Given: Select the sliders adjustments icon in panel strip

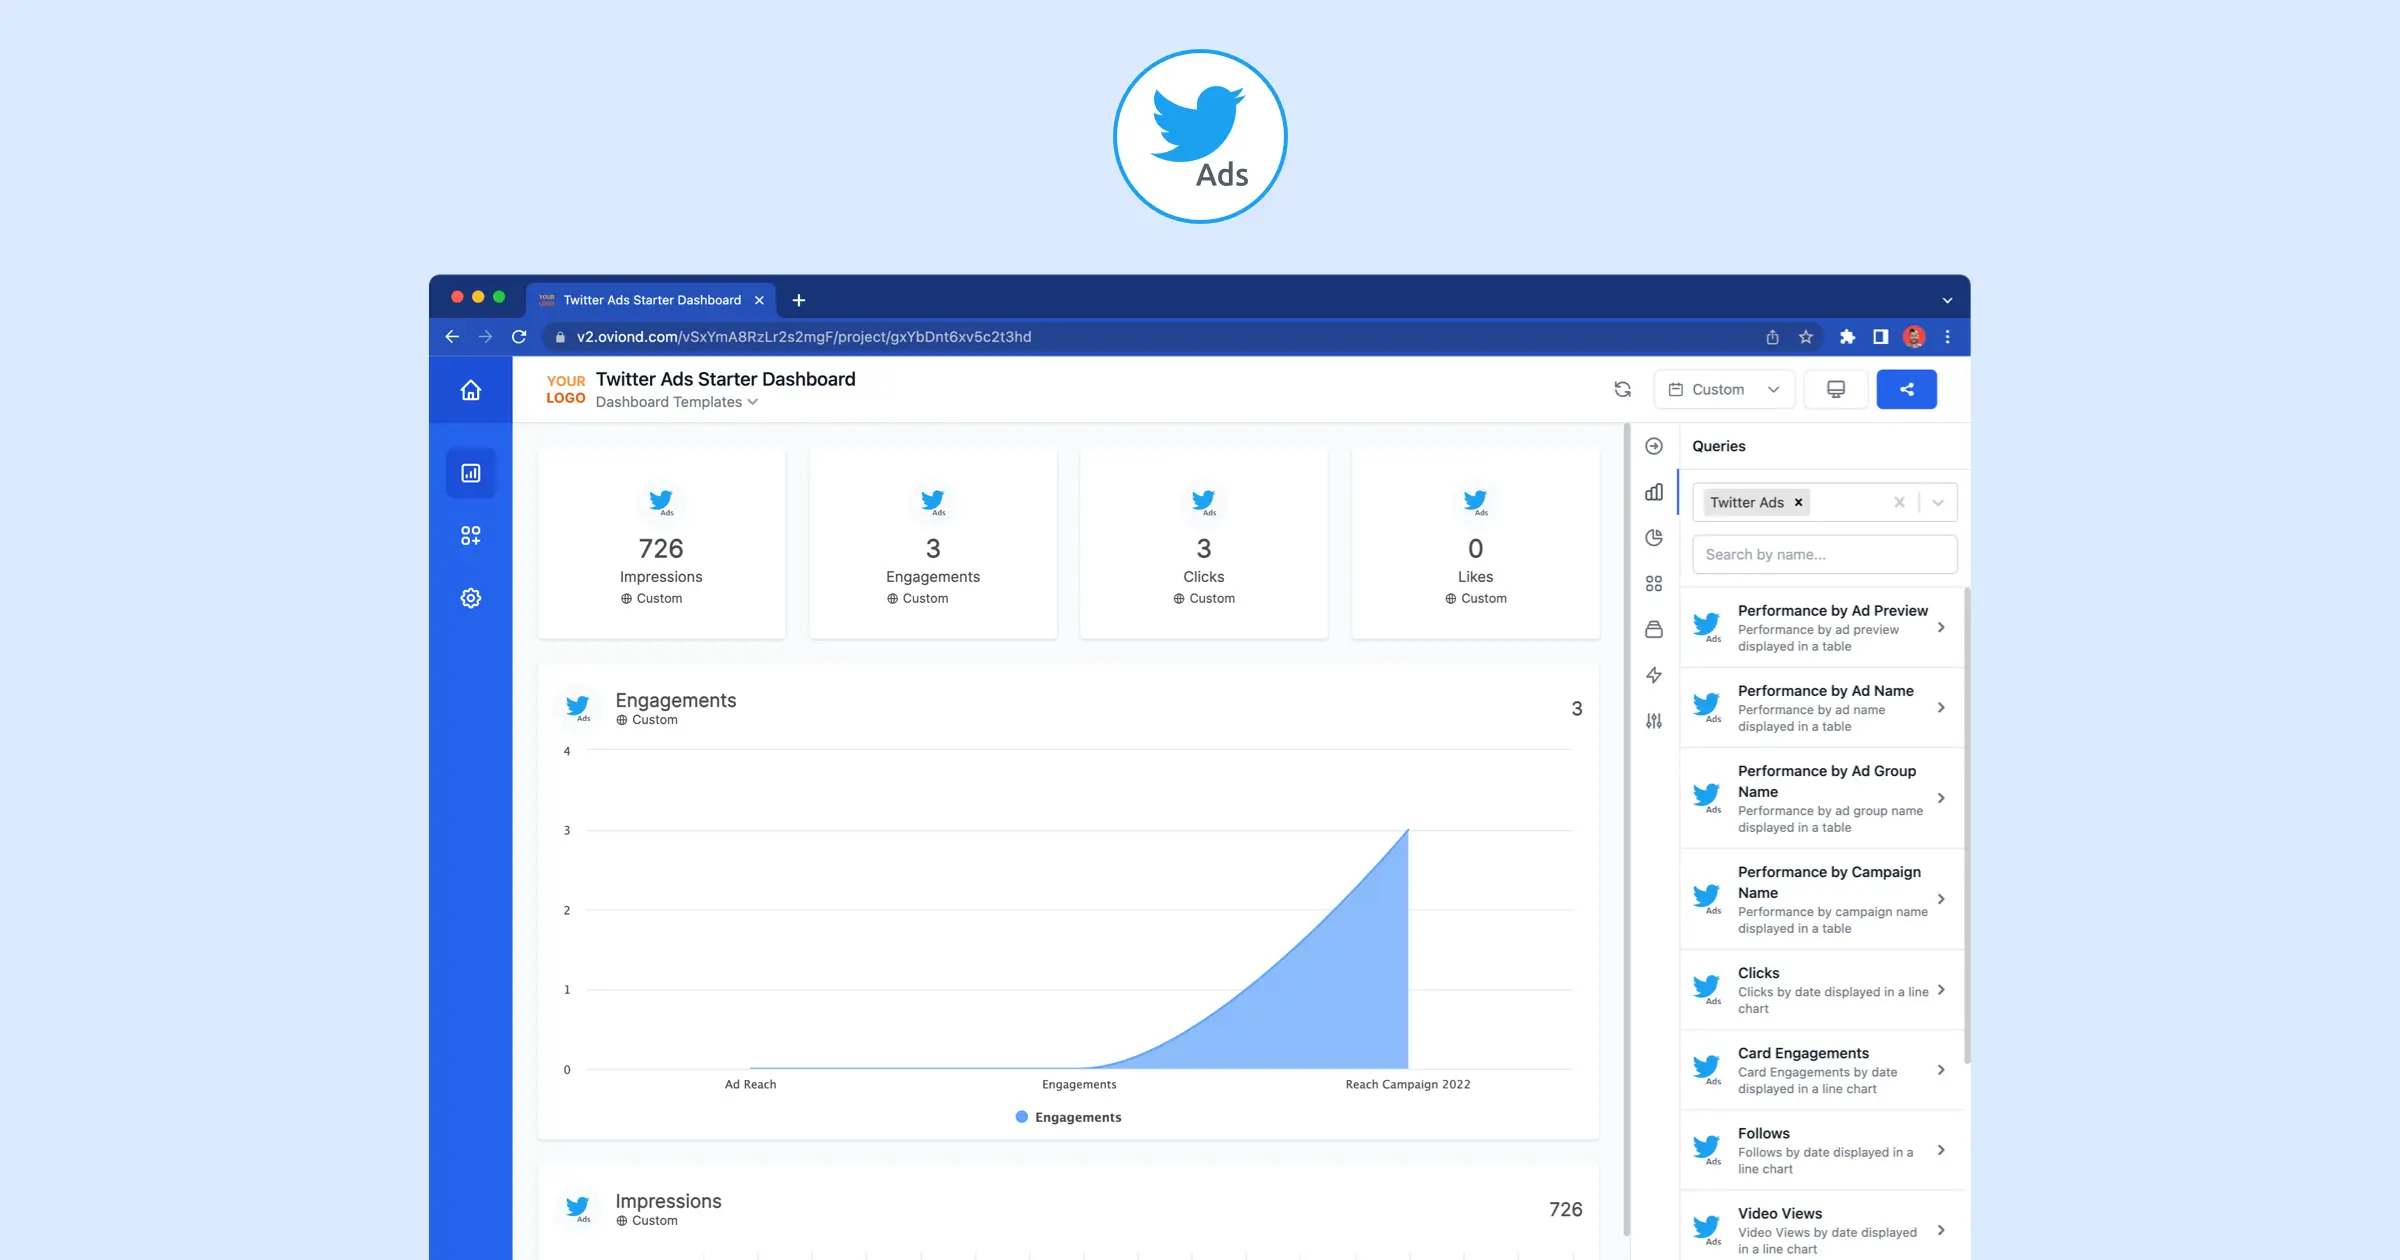Looking at the screenshot, I should point(1654,721).
